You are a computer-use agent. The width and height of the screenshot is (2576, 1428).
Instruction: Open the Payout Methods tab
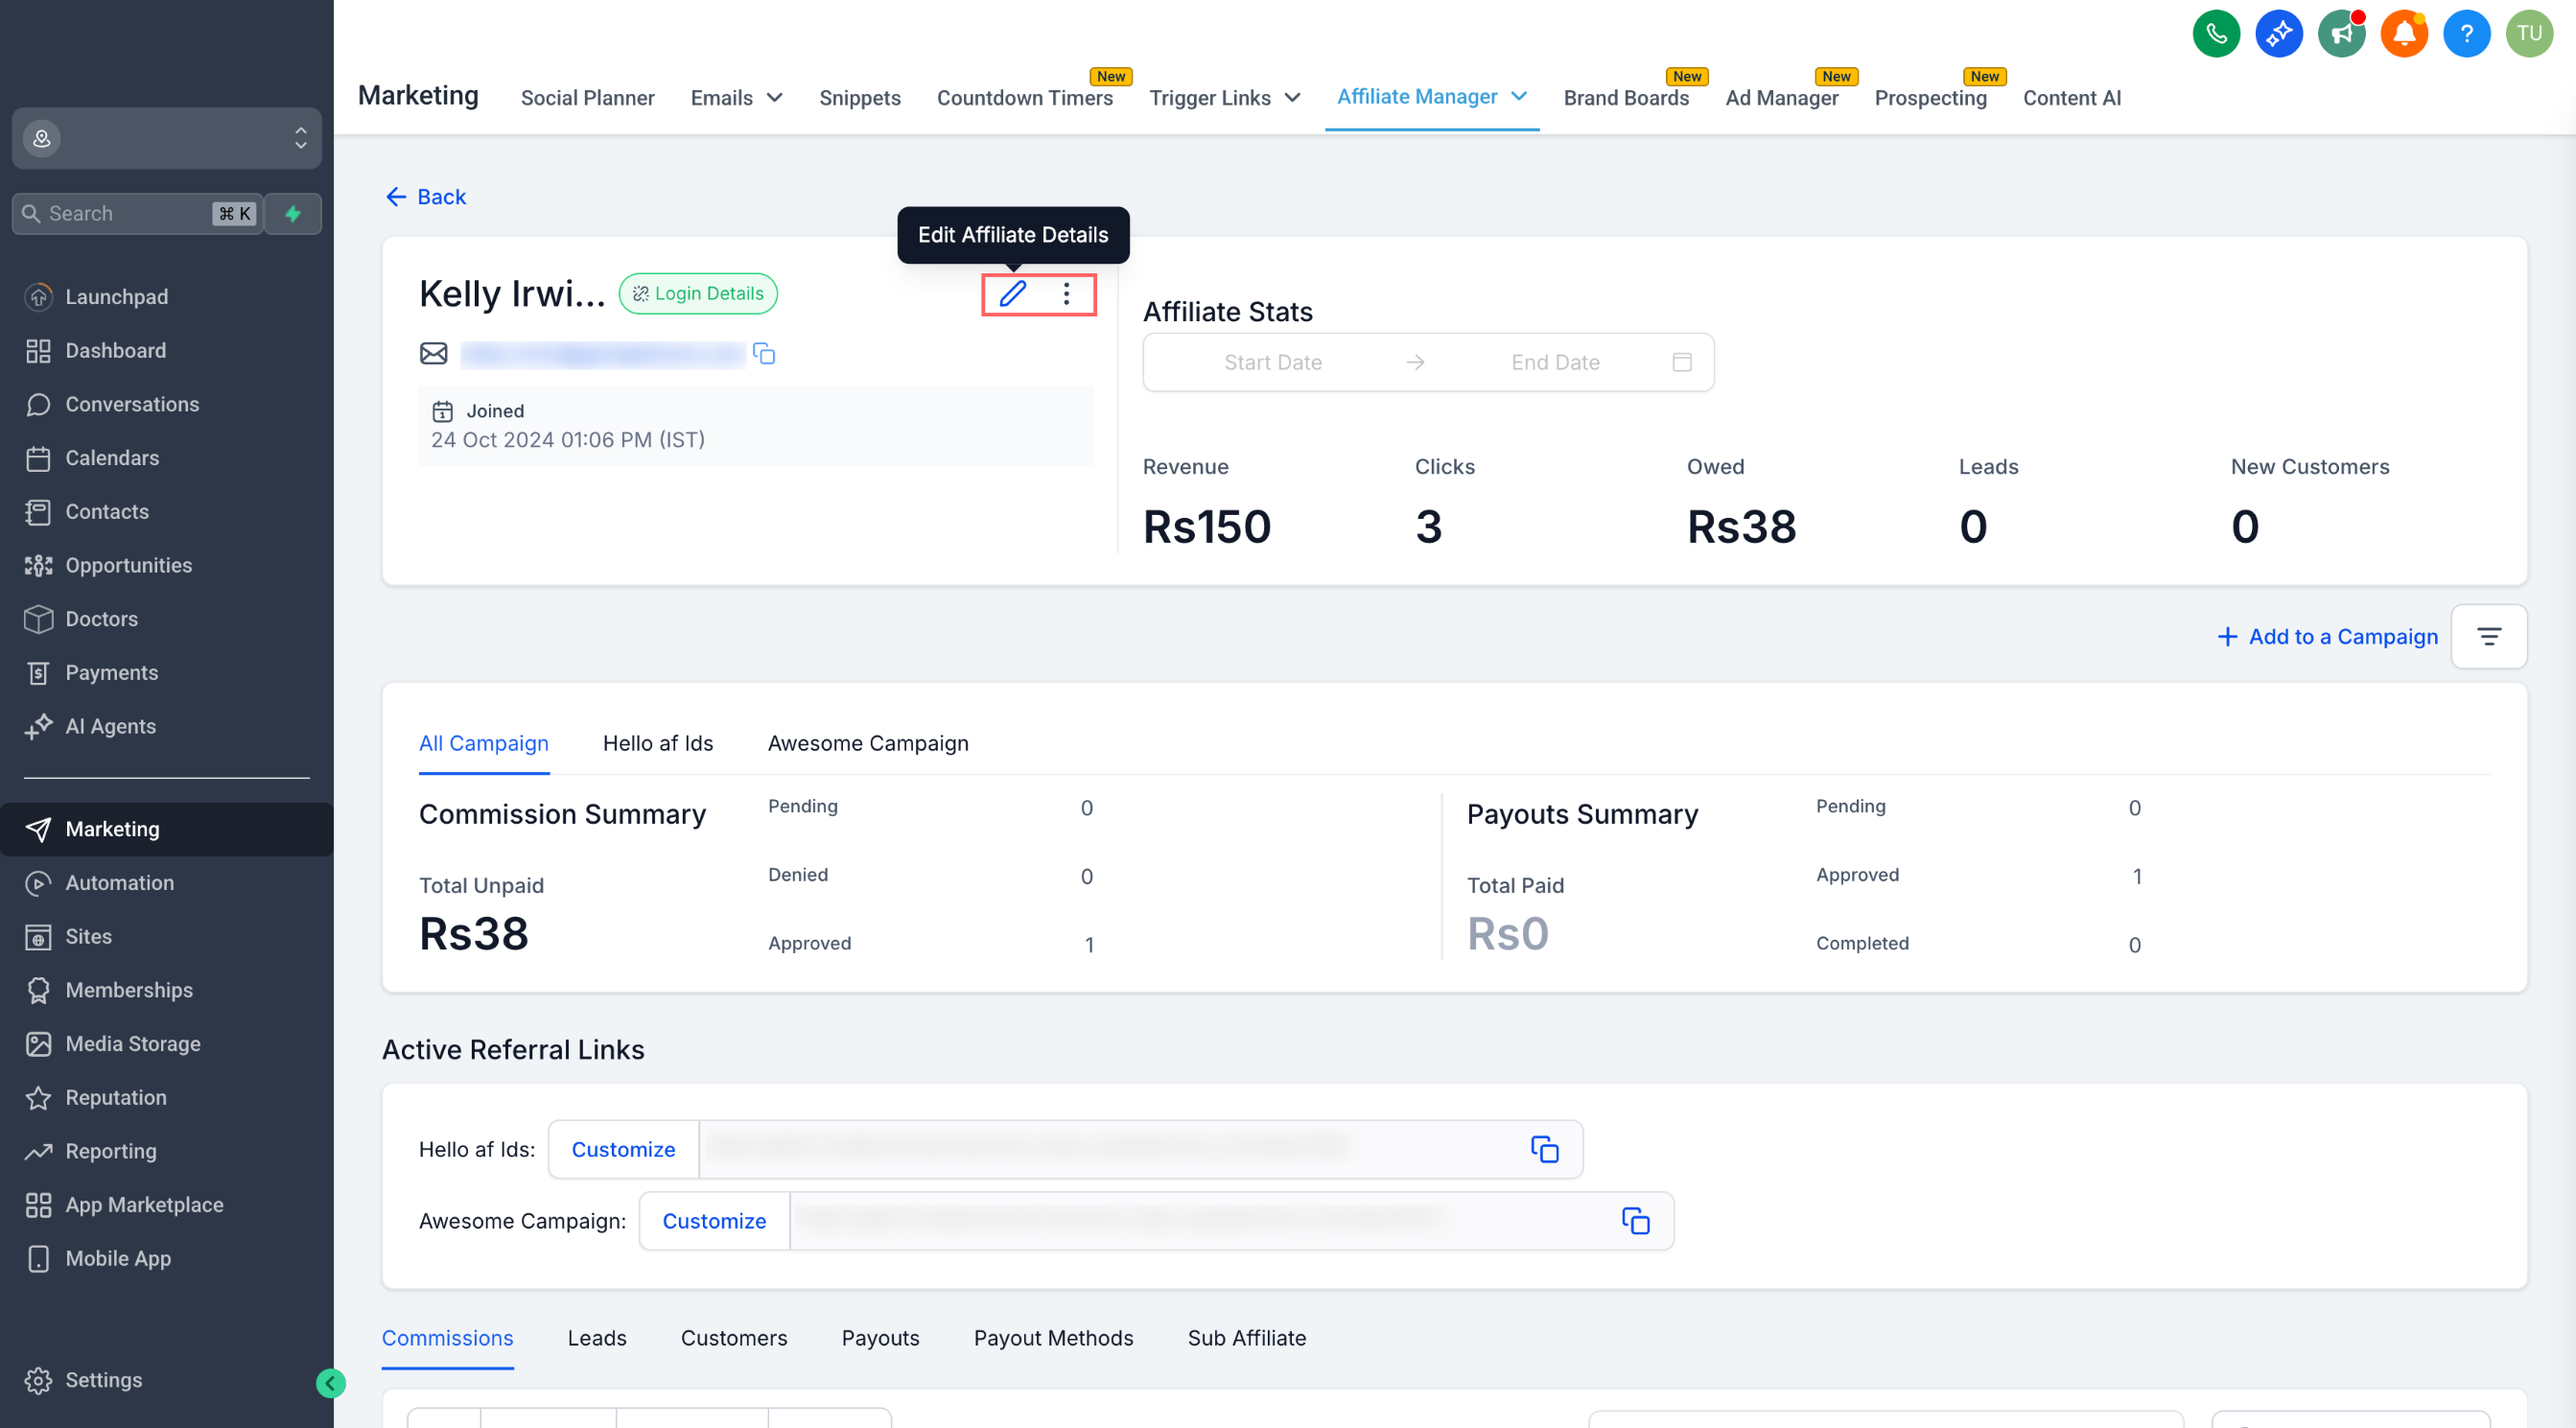click(1053, 1338)
